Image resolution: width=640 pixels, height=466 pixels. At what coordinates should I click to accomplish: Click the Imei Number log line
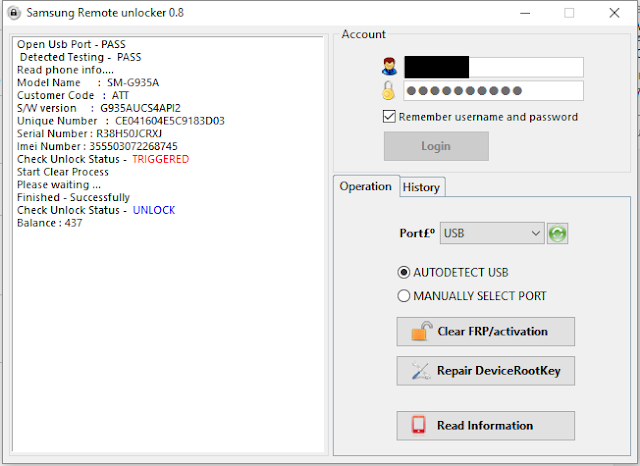pyautogui.click(x=97, y=146)
